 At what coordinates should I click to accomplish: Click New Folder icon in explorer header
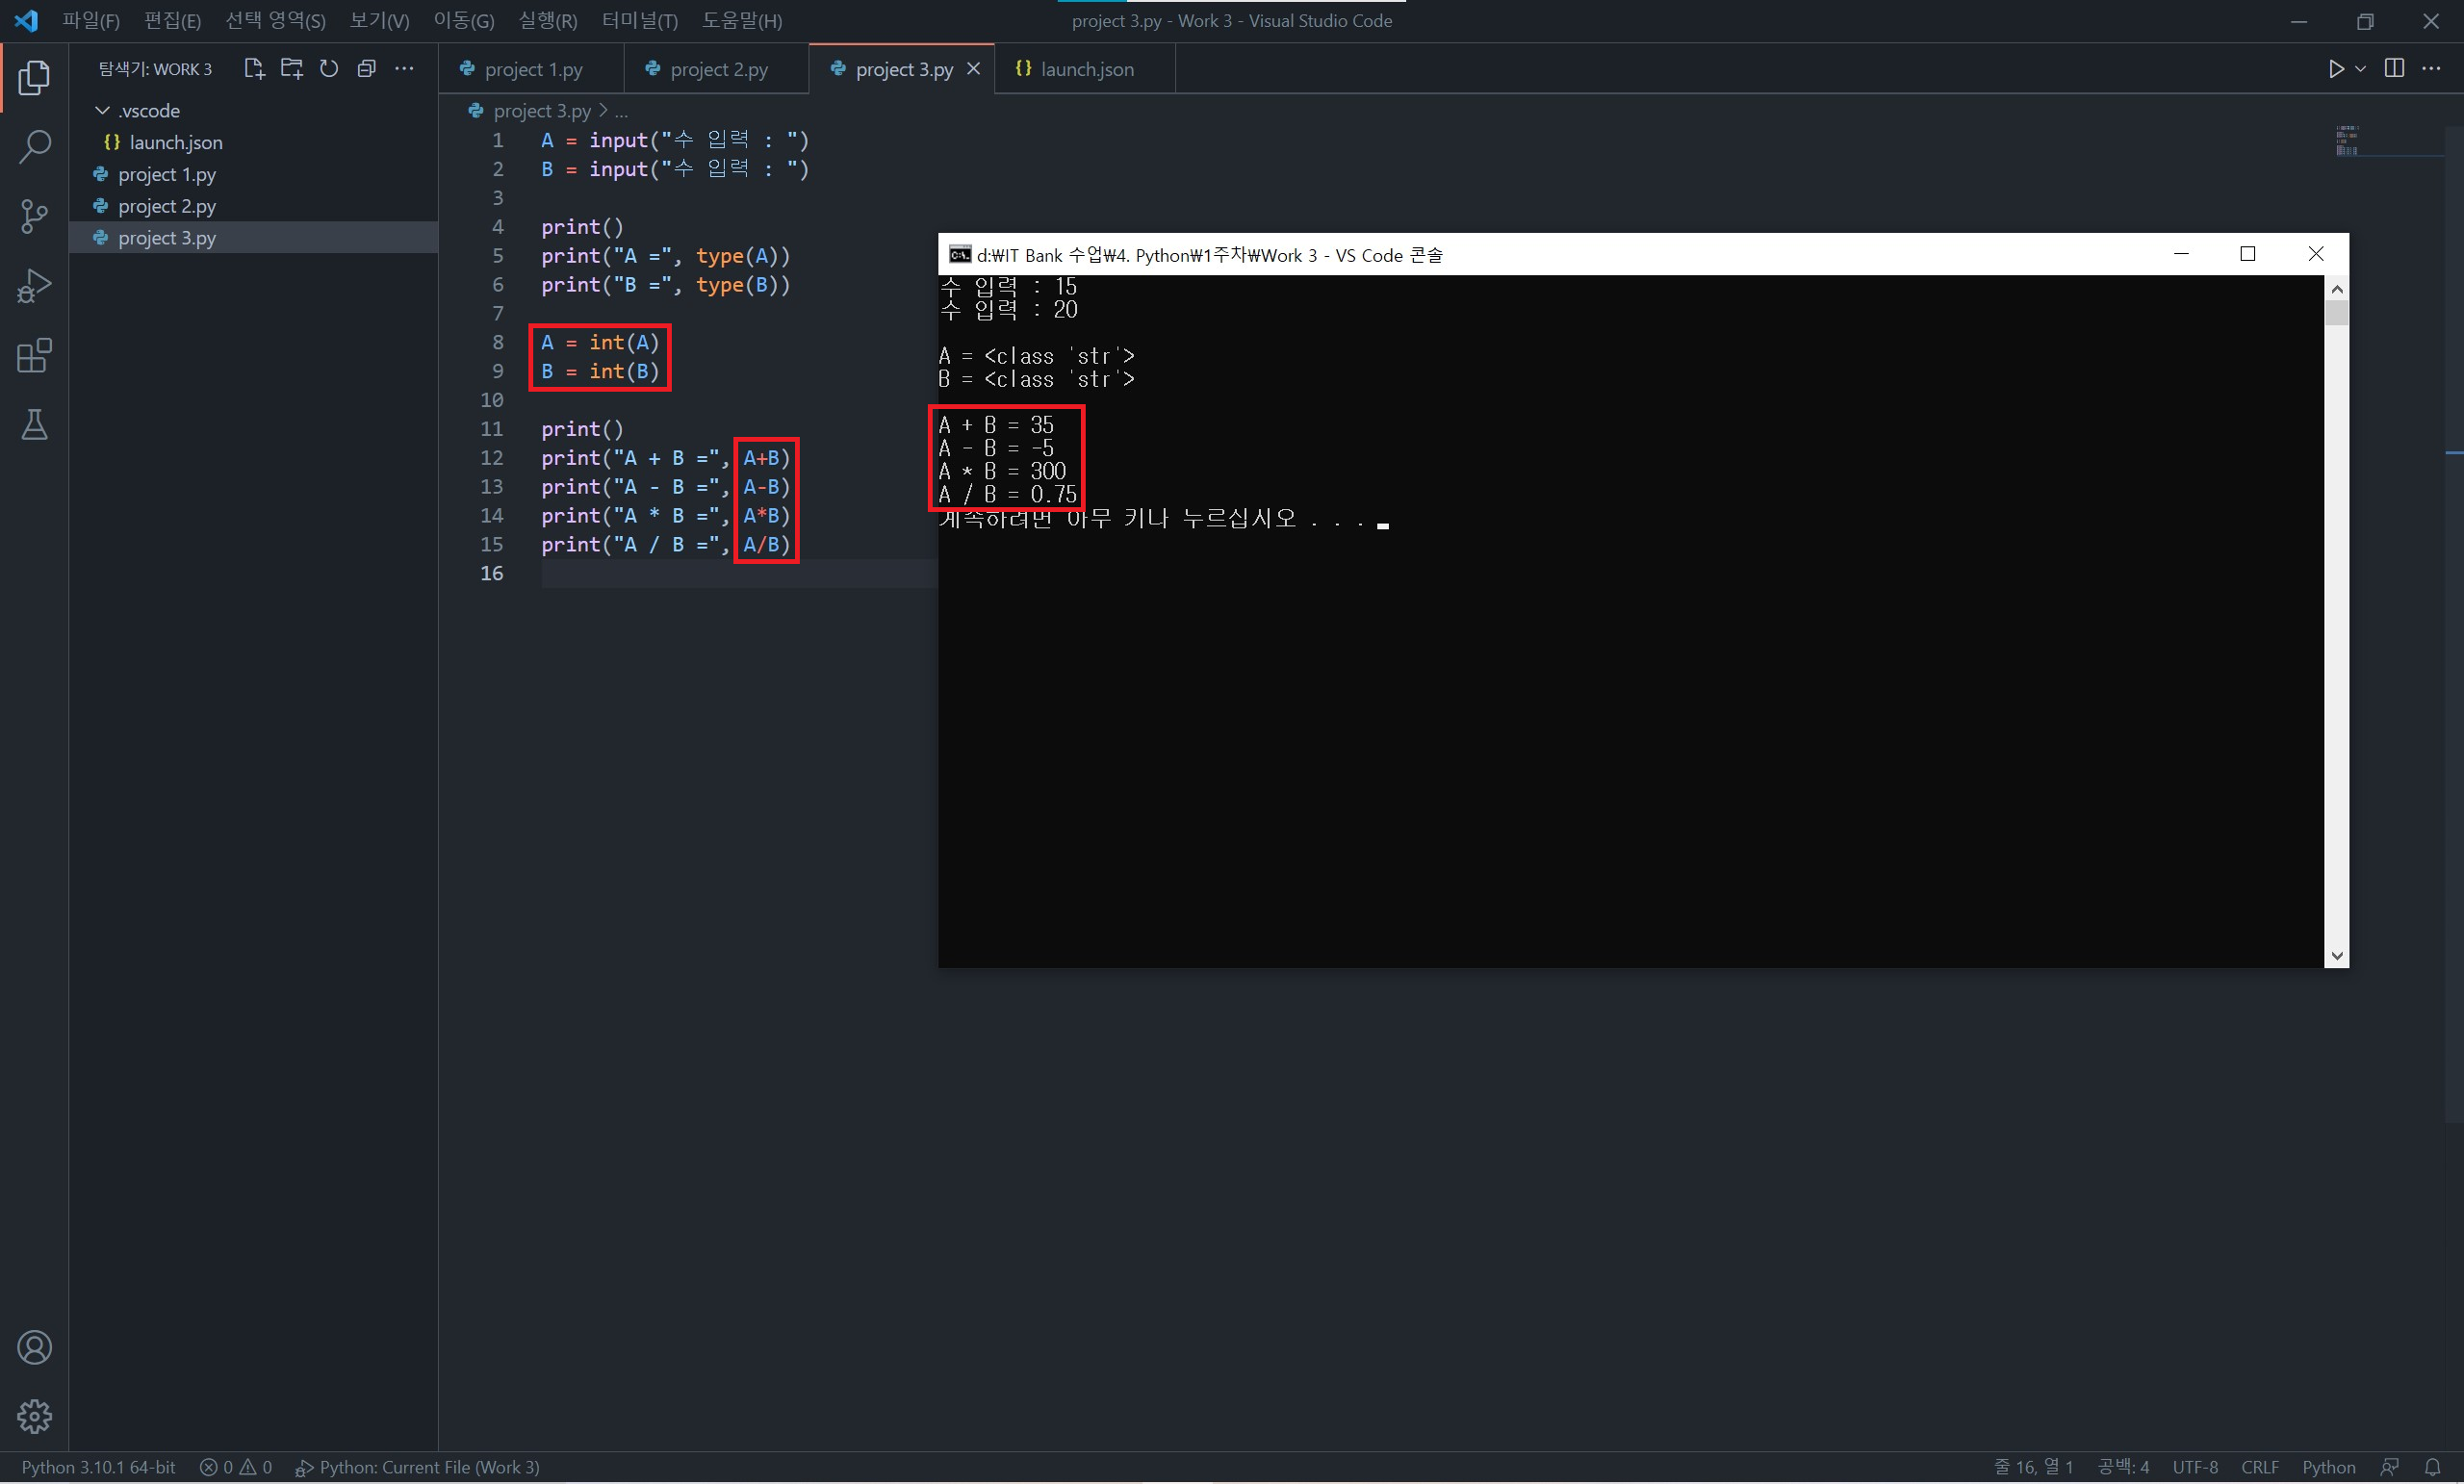click(x=291, y=69)
